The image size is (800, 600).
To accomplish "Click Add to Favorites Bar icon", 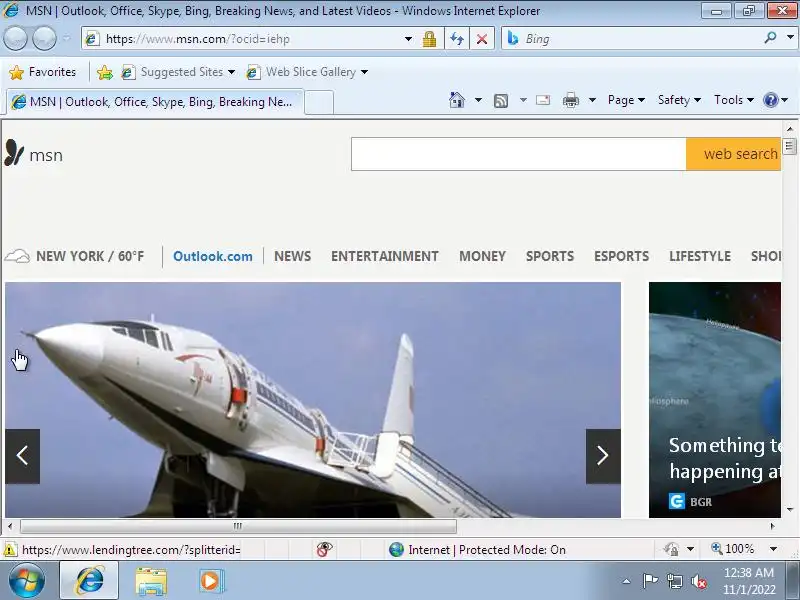I will (105, 72).
